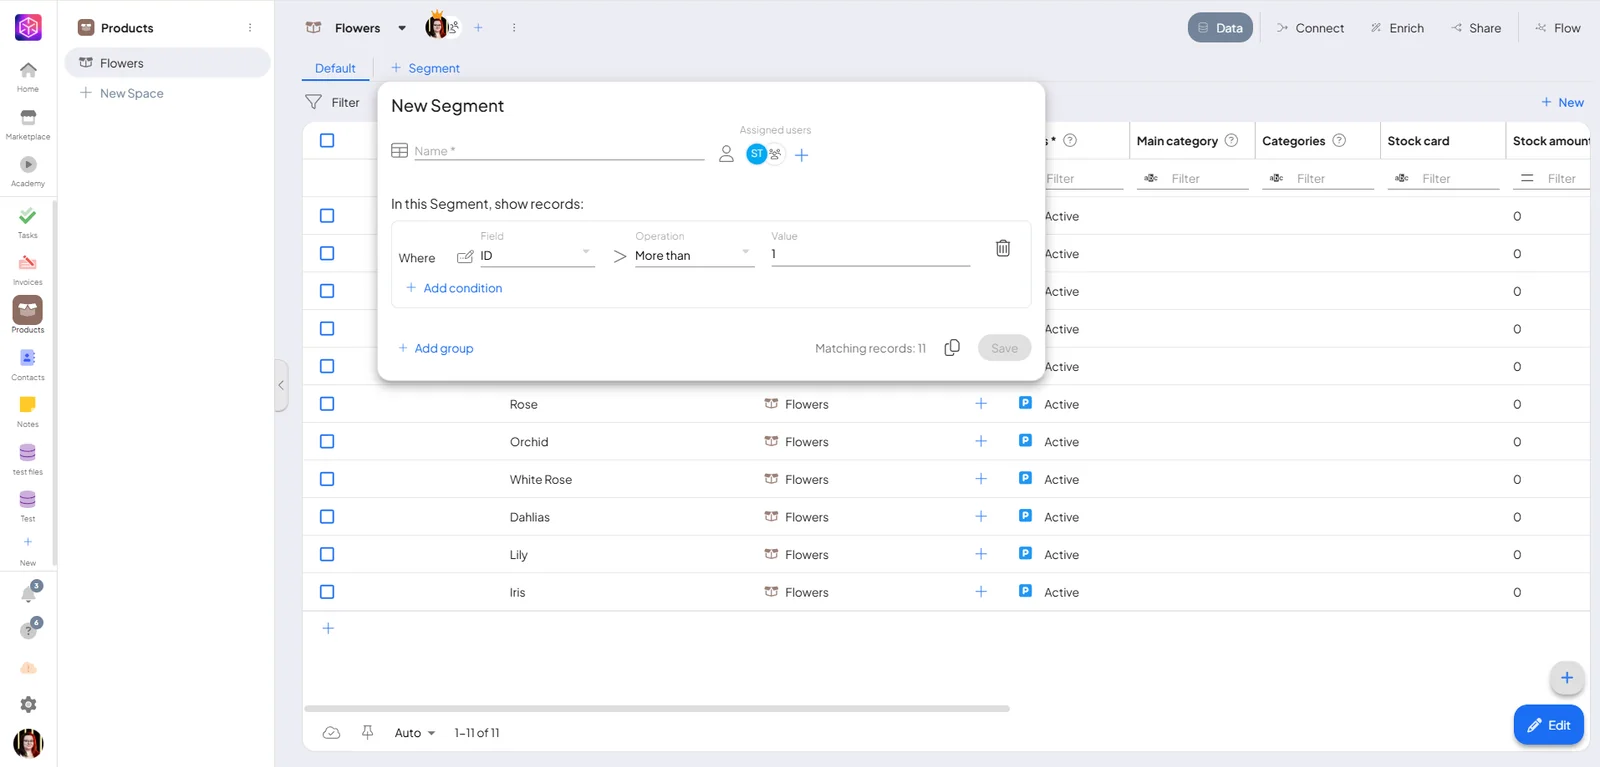Open Marketplace from the sidebar
Screen dimensions: 1600x767
[28, 125]
